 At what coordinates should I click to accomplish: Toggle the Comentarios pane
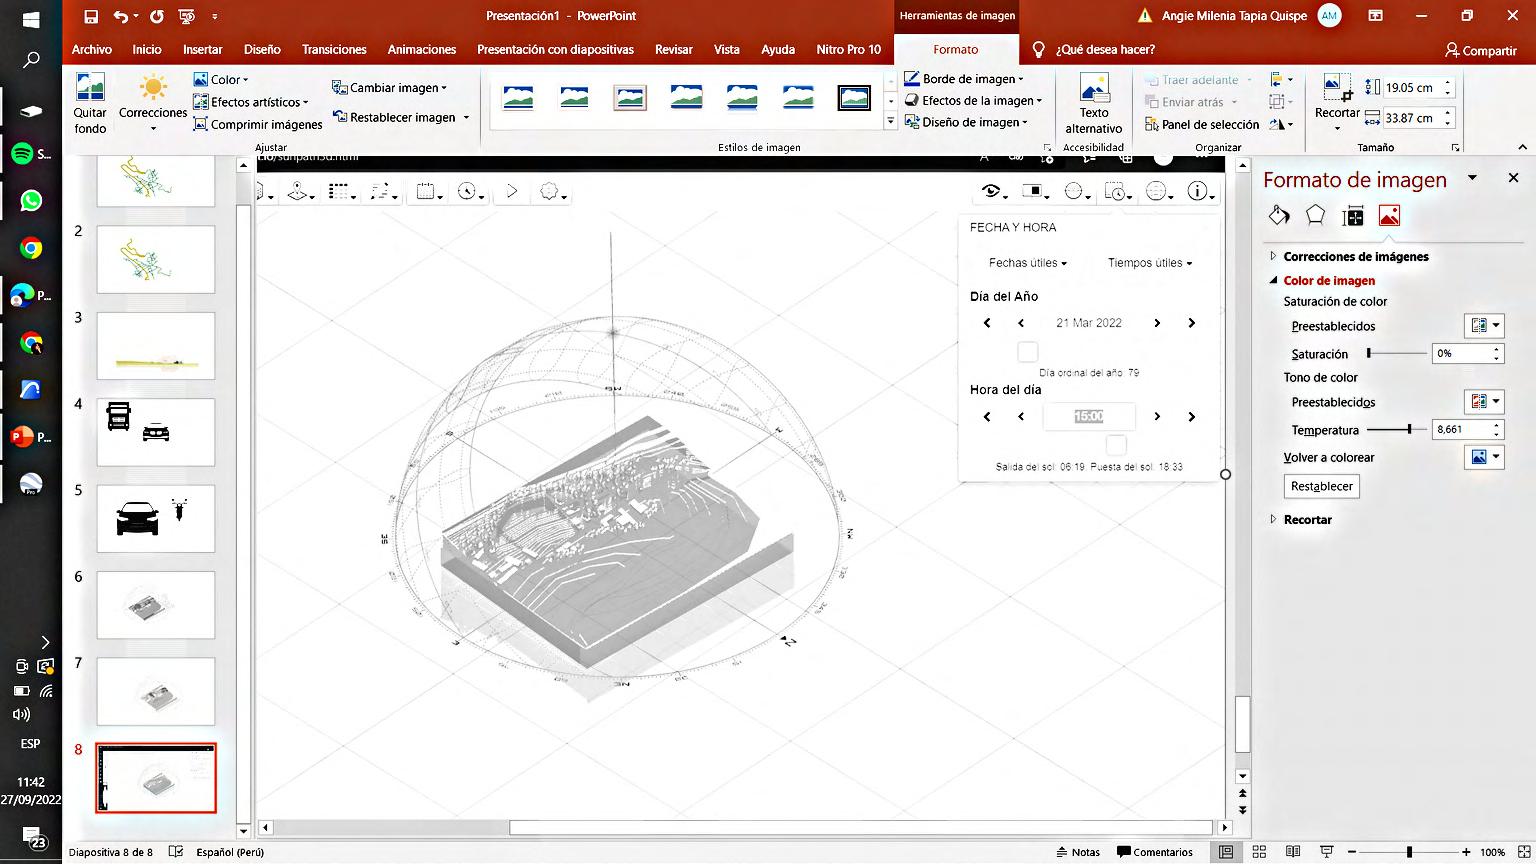tap(1155, 852)
